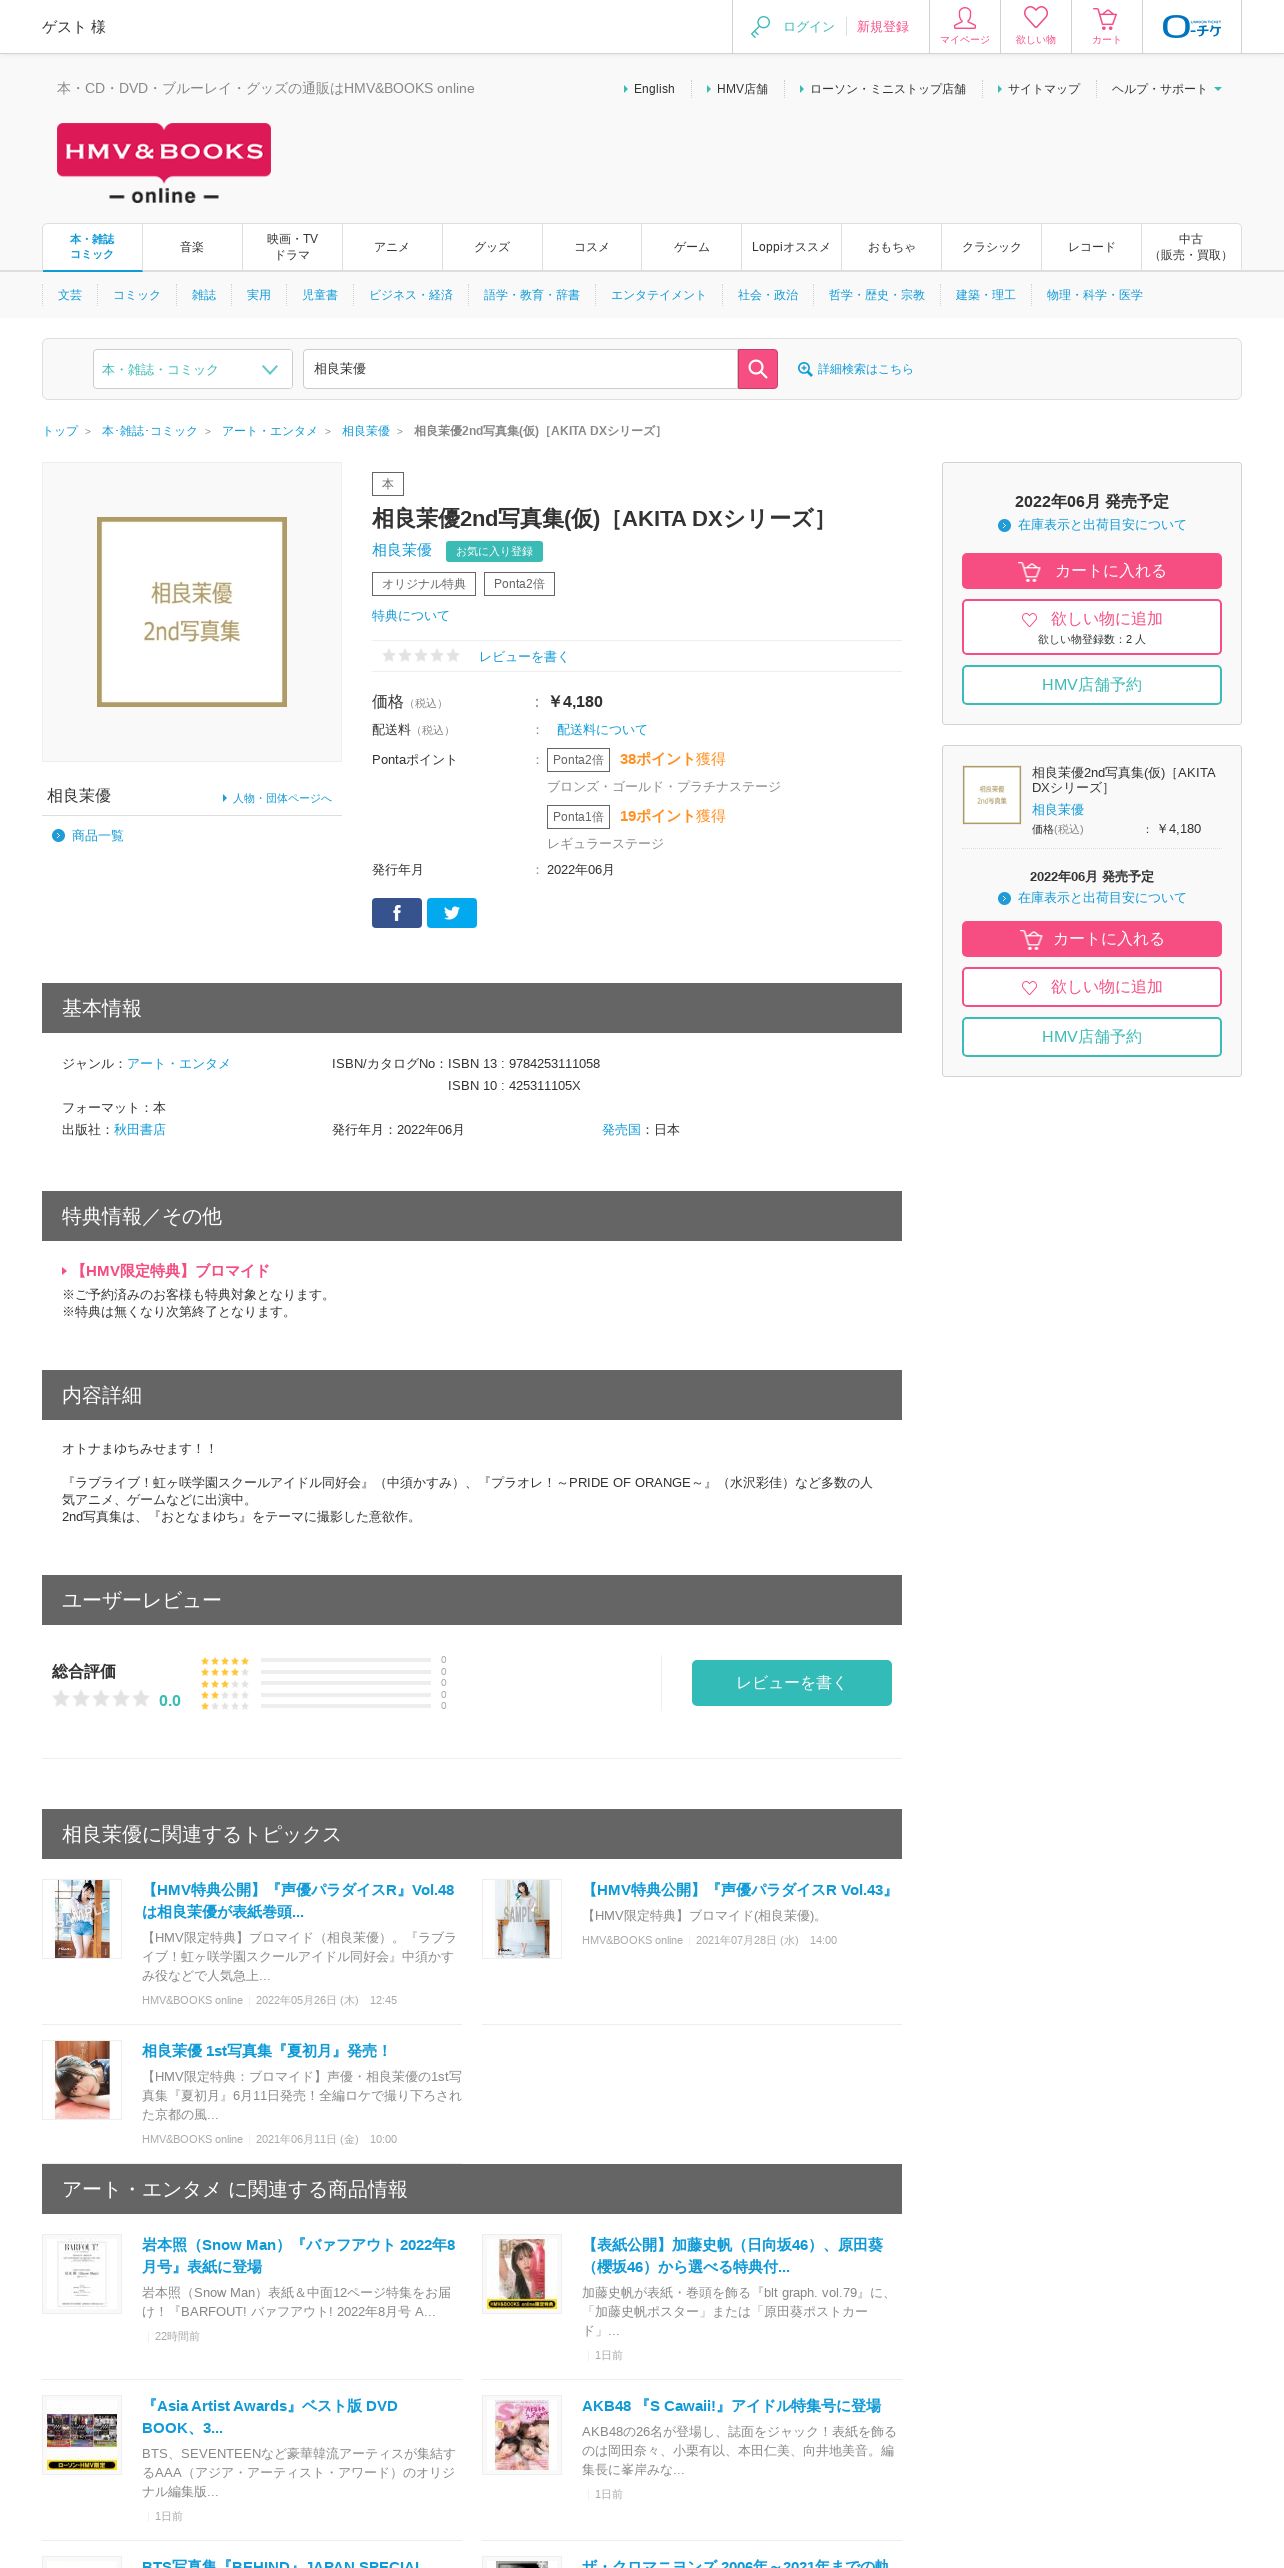Screen dimensions: 1284x2568
Task: Share product on Facebook
Action: pos(397,913)
